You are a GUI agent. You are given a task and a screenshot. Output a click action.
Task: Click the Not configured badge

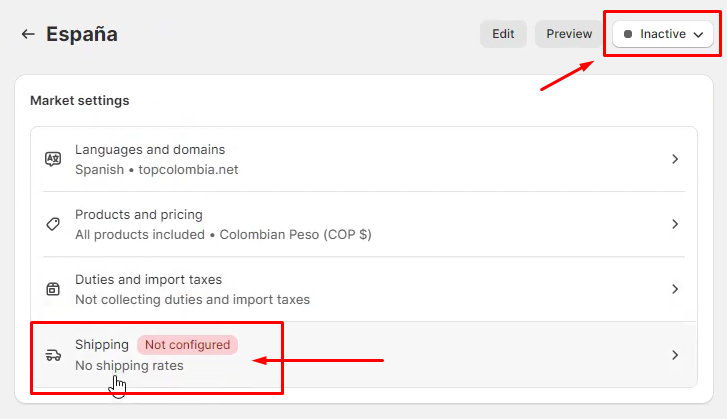187,345
